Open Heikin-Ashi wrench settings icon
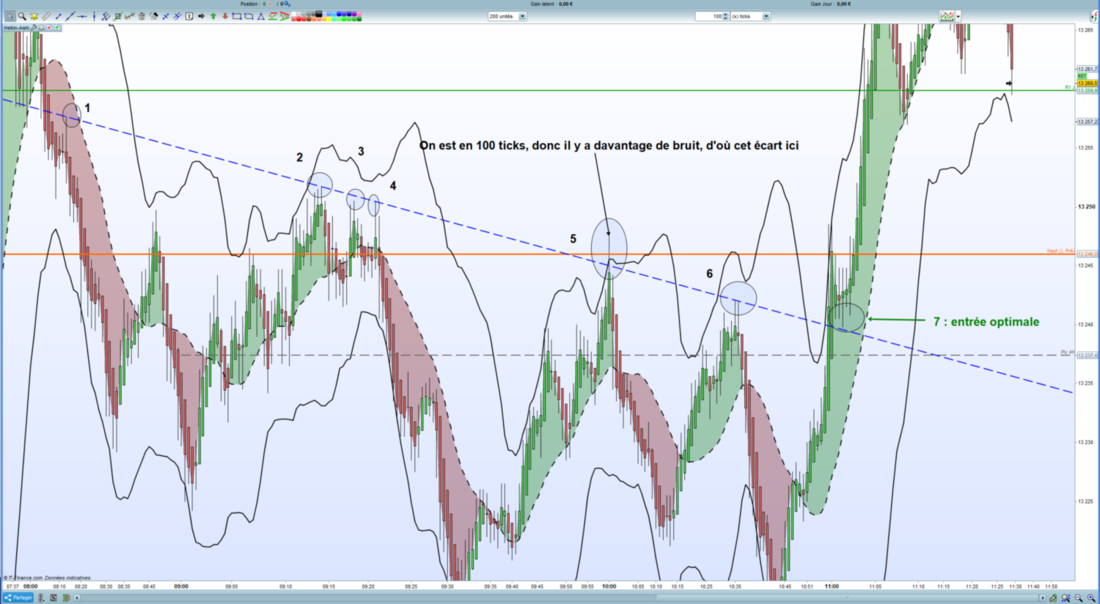The height and width of the screenshot is (604, 1100). (x=34, y=28)
